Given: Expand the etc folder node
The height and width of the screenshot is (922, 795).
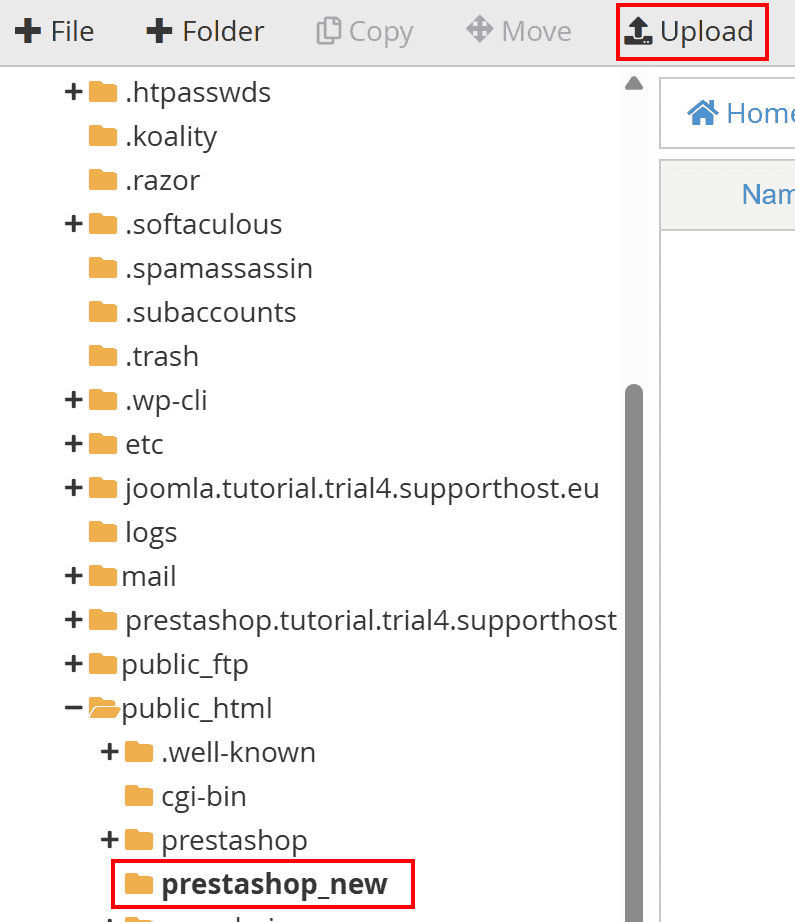Looking at the screenshot, I should [x=73, y=443].
